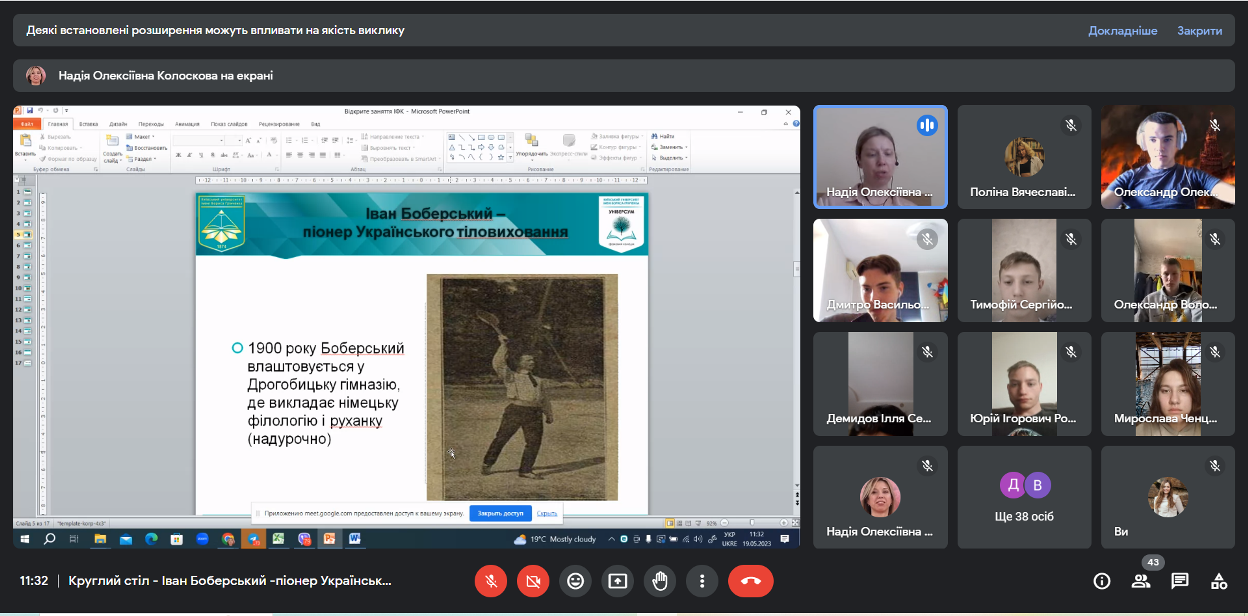Open meeting details info icon
This screenshot has height=616, width=1248.
pyautogui.click(x=1102, y=581)
